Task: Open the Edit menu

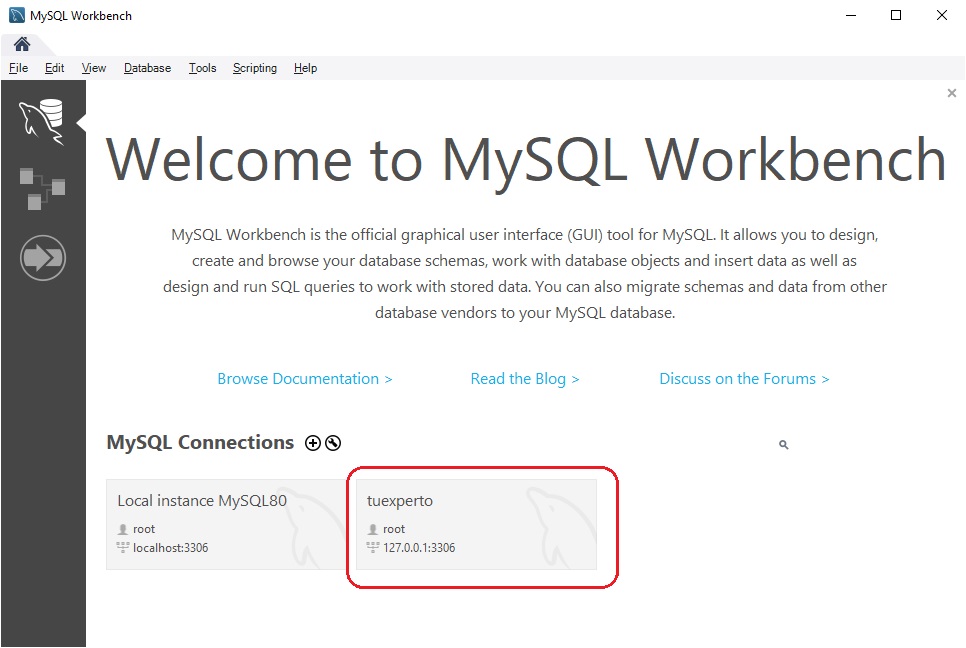Action: (x=54, y=68)
